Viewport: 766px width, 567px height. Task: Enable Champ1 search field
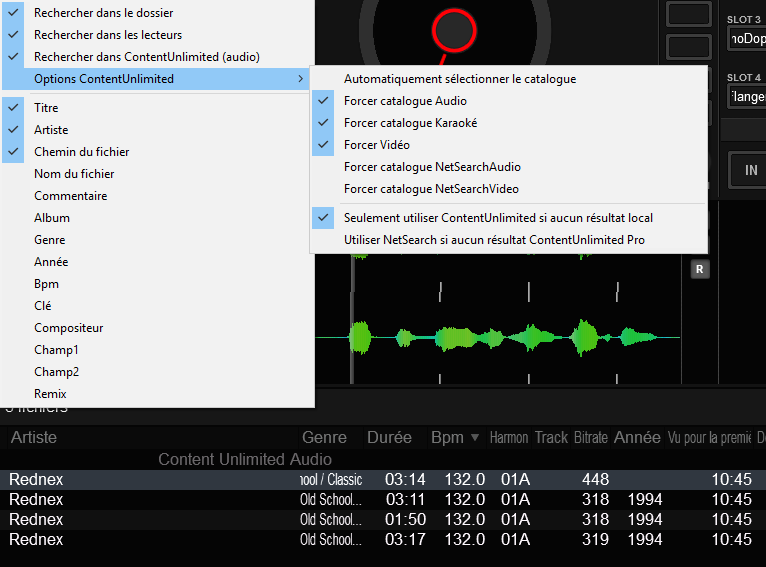tap(157, 349)
